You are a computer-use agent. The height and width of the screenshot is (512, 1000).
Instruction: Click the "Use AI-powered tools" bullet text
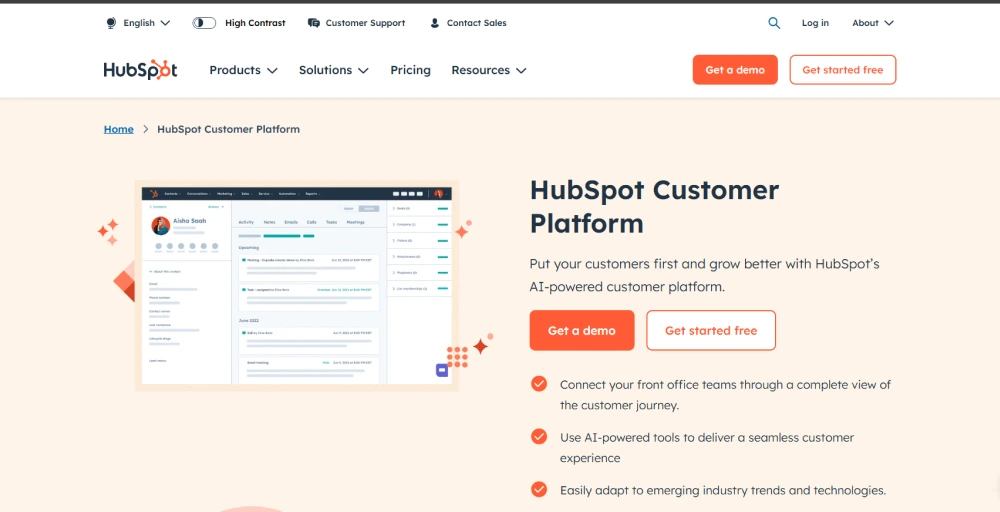(x=707, y=448)
